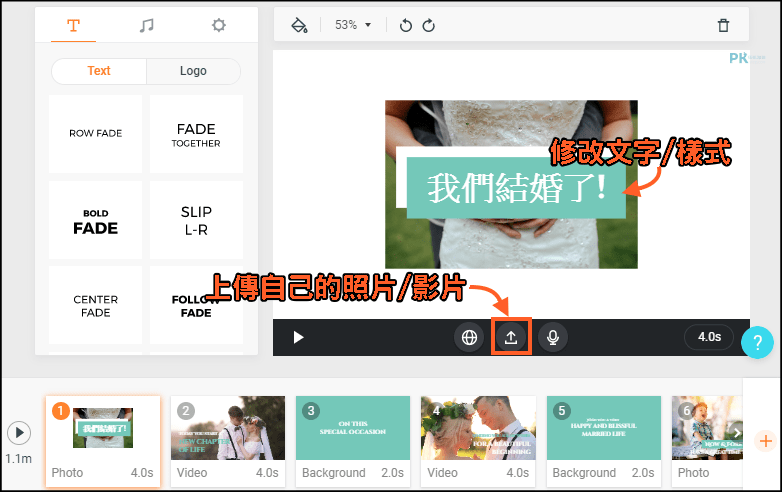Click the microphone voiceover icon
This screenshot has width=782, height=492.
pyautogui.click(x=553, y=337)
